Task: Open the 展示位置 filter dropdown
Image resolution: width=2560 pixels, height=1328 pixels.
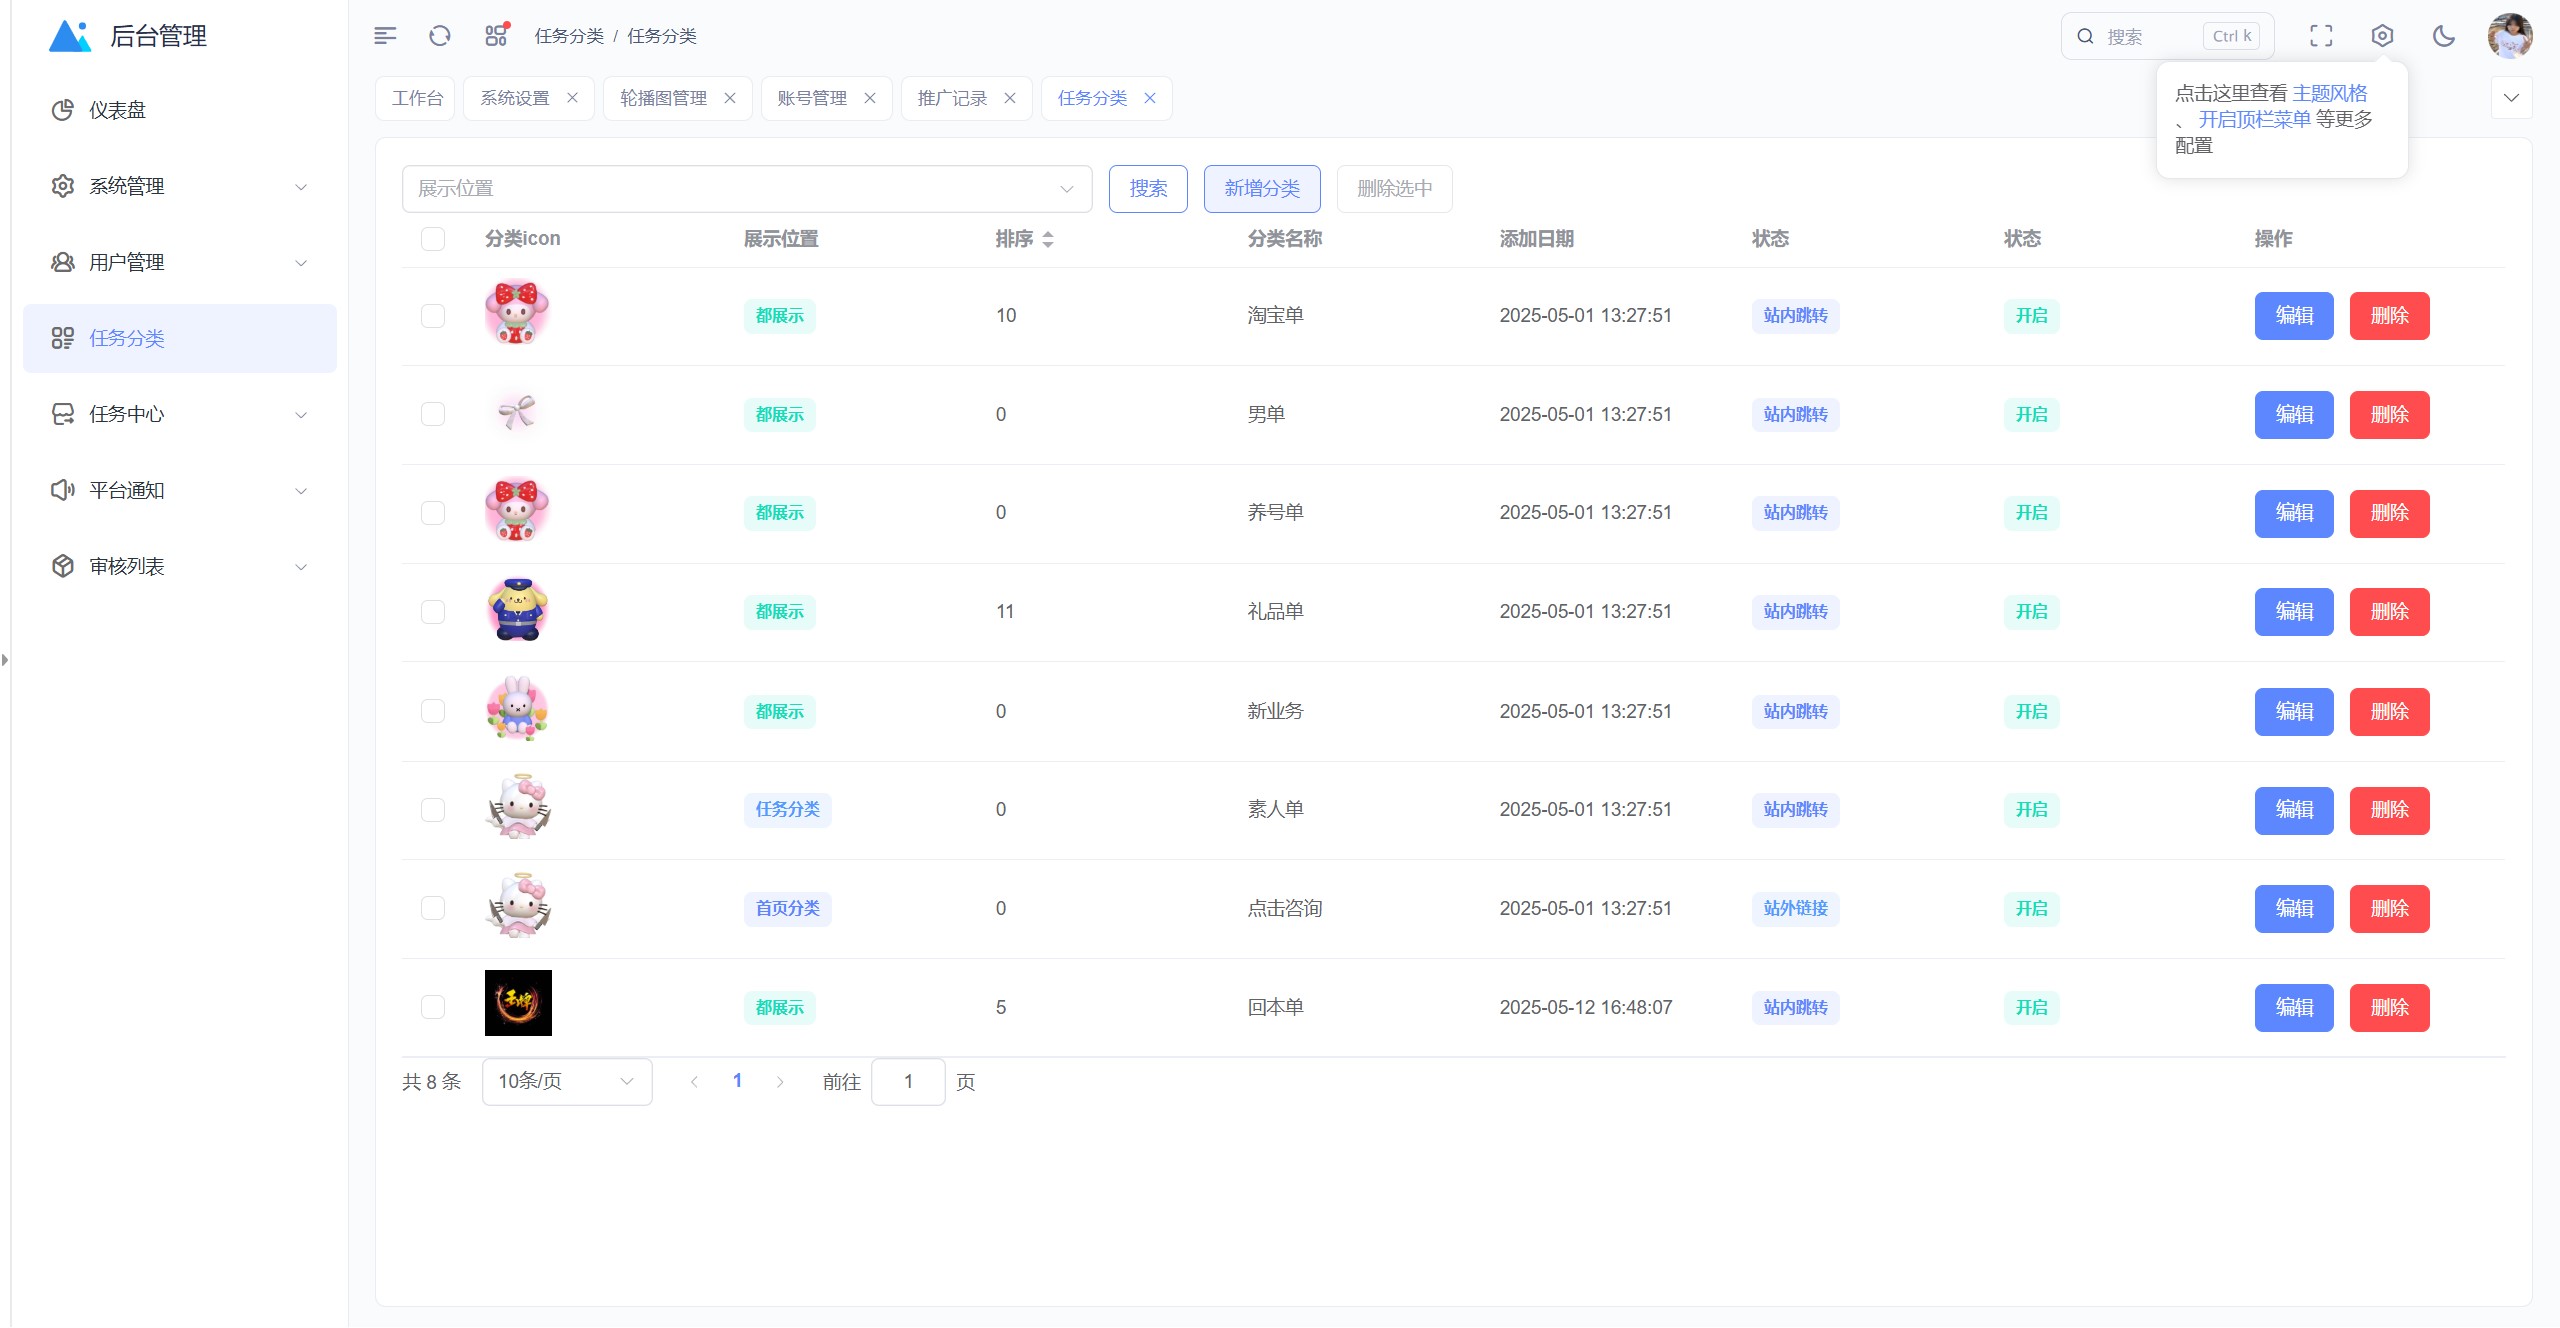Action: point(746,189)
